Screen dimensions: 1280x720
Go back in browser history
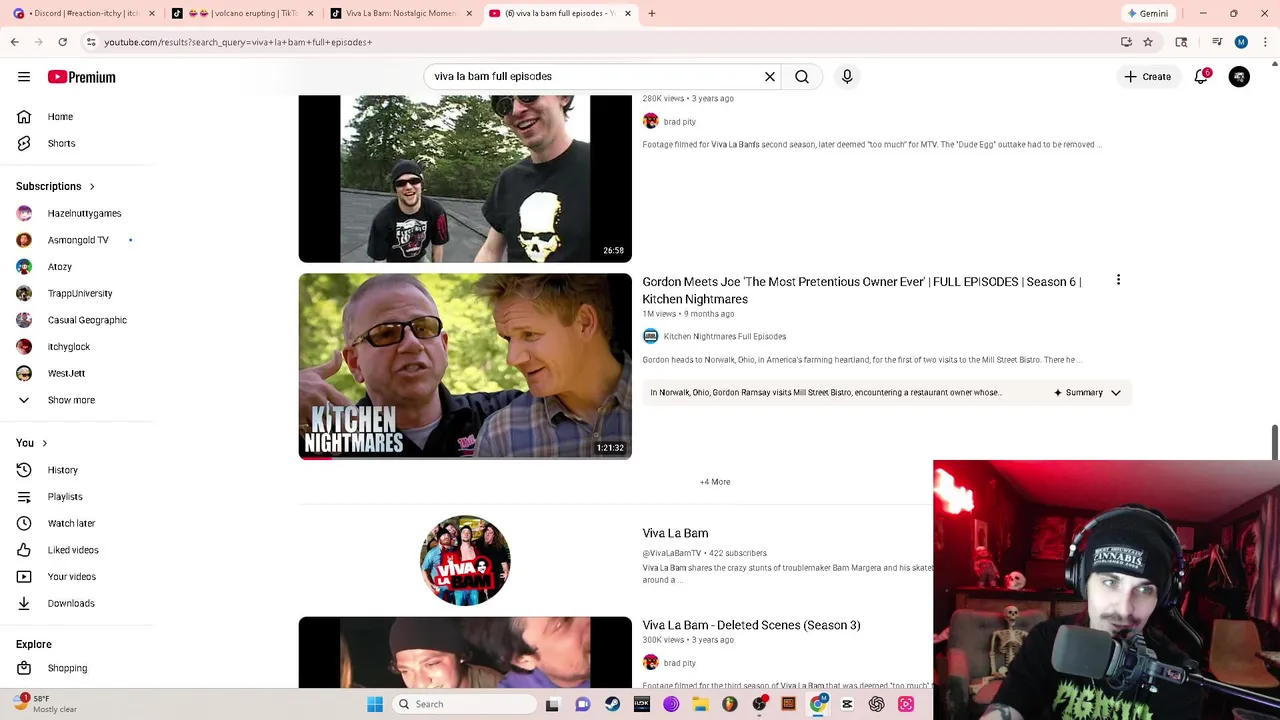pyautogui.click(x=14, y=42)
